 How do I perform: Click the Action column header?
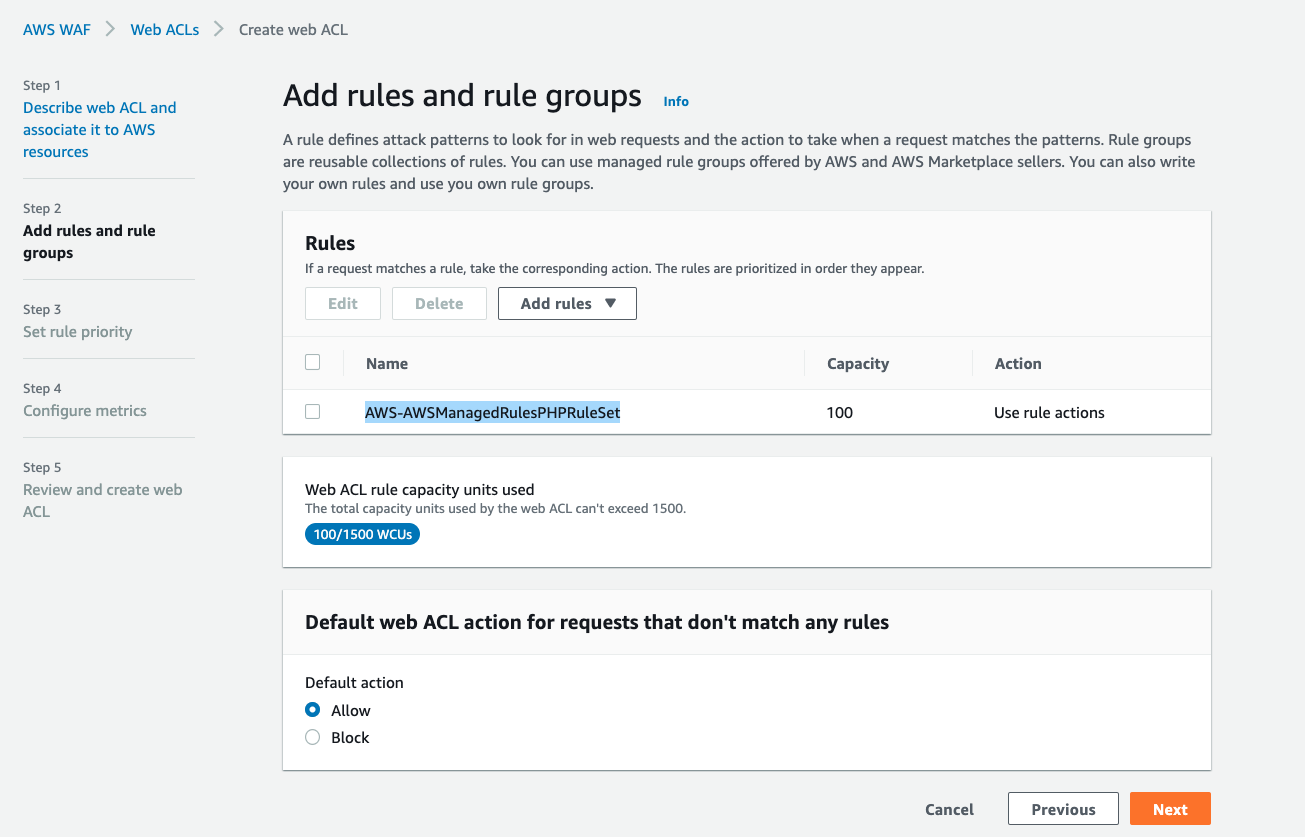click(1017, 364)
